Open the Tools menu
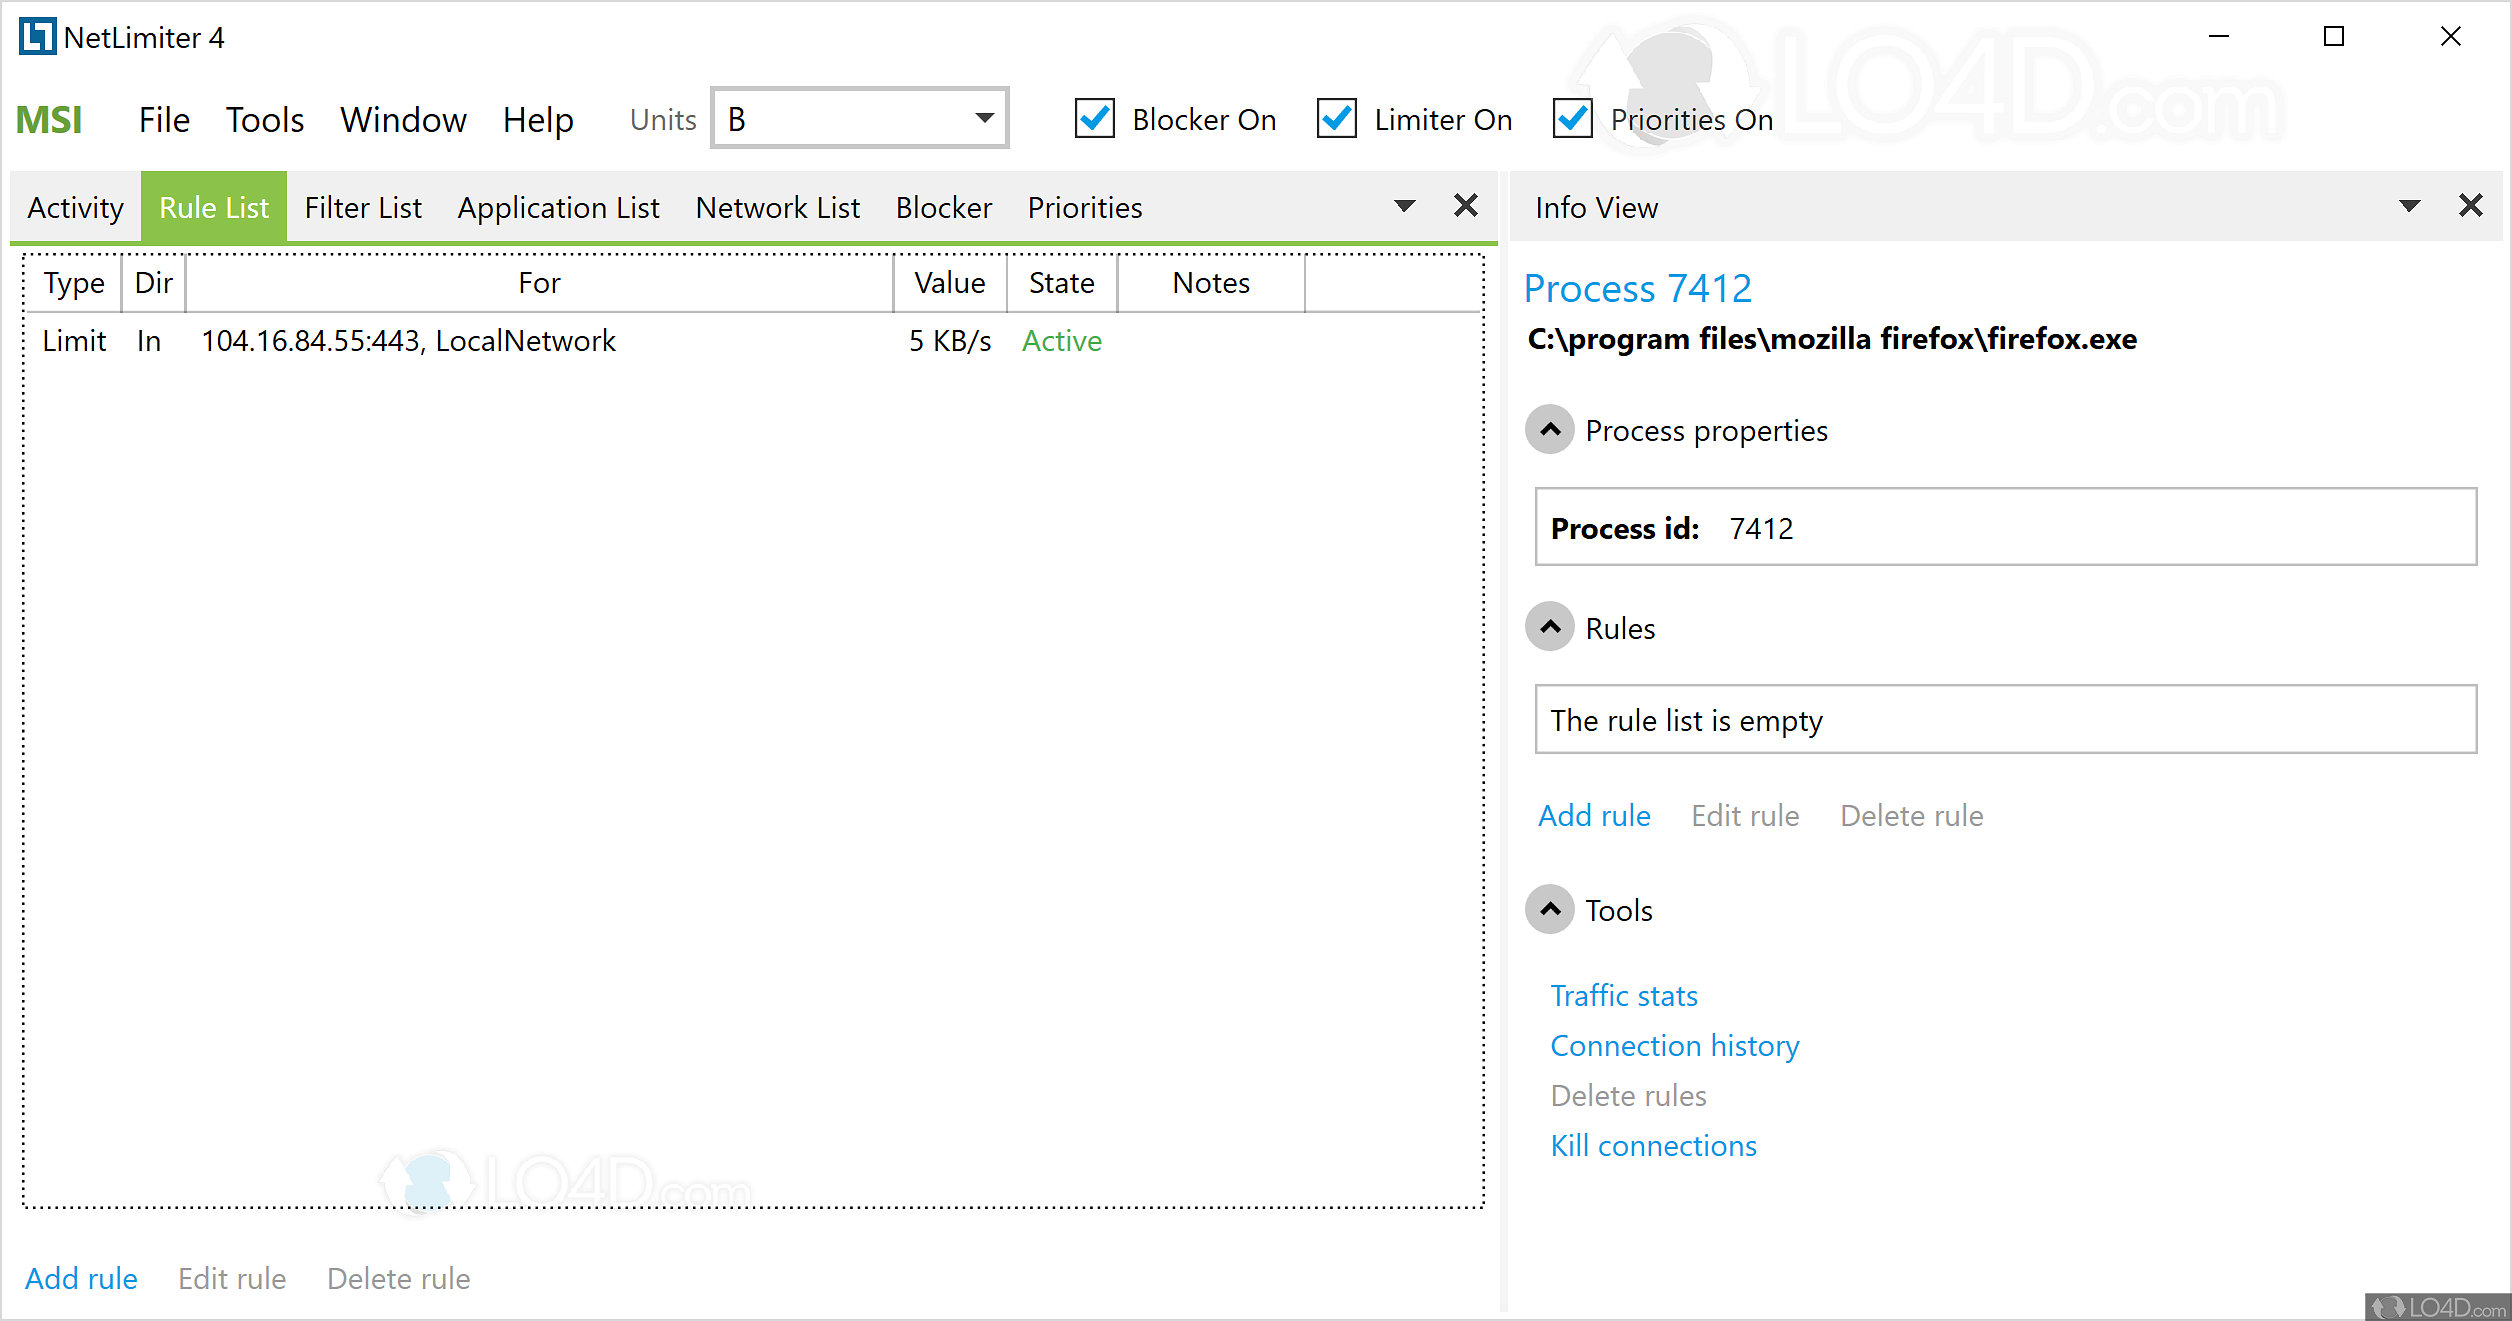Screen dimensions: 2512x1321 point(265,120)
